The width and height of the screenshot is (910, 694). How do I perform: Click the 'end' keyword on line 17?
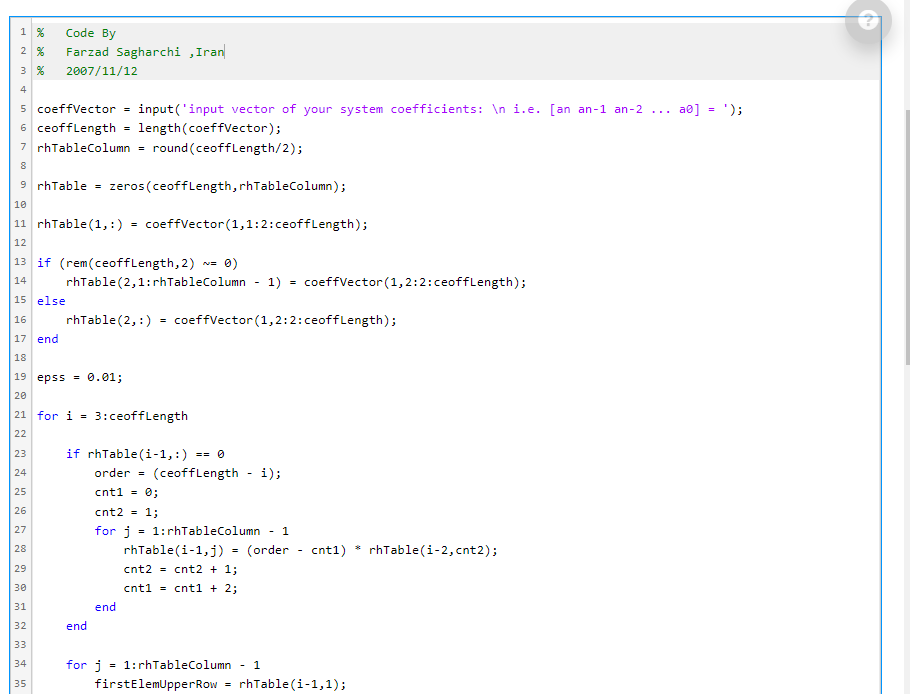48,339
